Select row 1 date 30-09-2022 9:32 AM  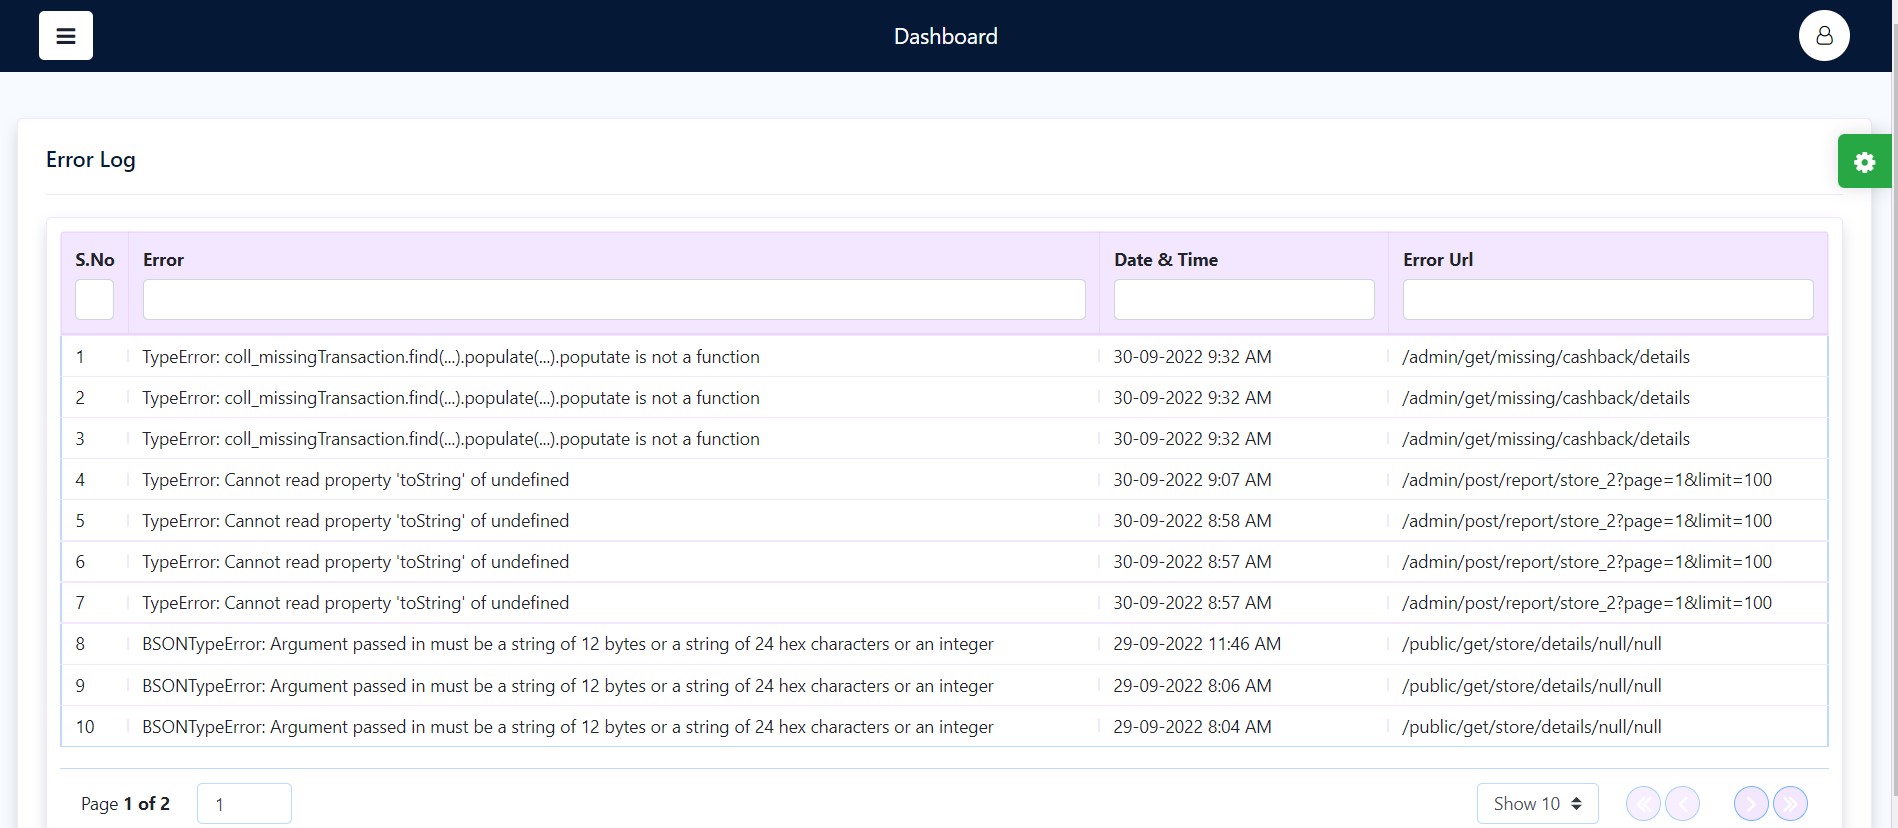(1192, 357)
